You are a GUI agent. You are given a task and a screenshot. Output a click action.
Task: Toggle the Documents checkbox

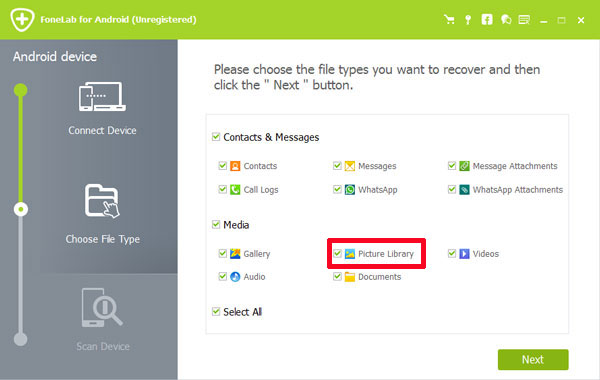[337, 276]
